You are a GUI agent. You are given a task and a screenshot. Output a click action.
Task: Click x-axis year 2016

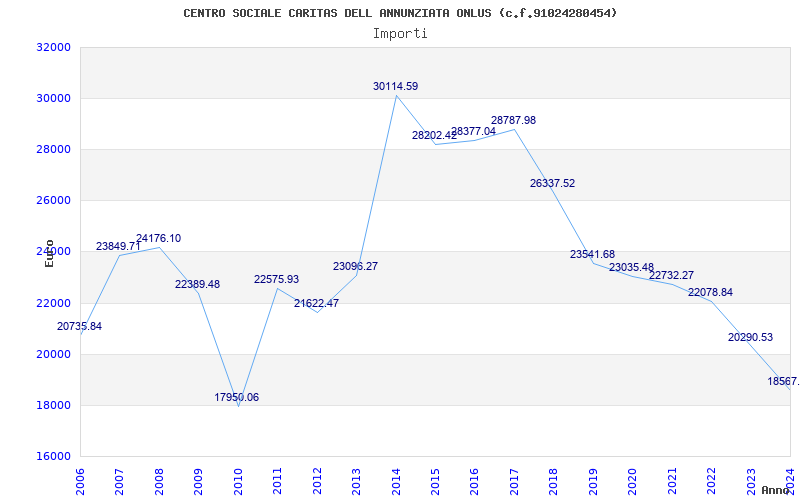tap(474, 481)
